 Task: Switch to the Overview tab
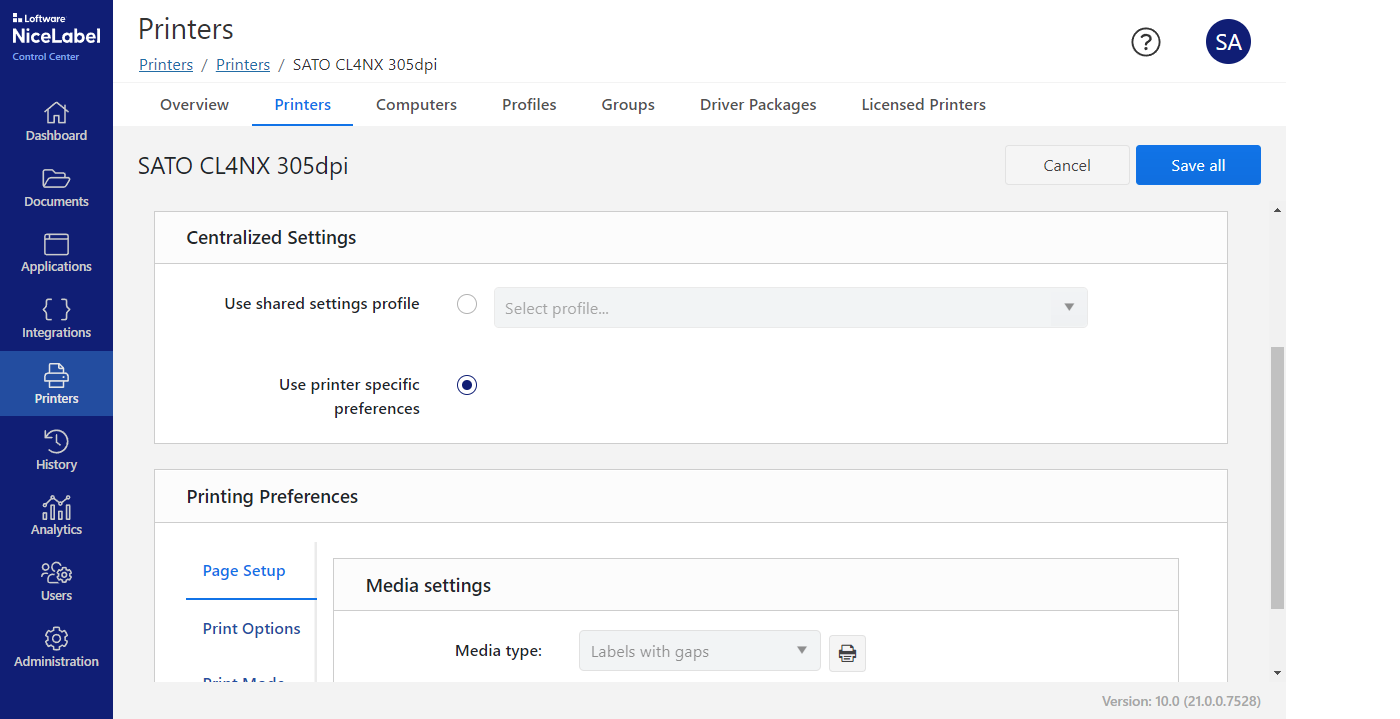194,104
